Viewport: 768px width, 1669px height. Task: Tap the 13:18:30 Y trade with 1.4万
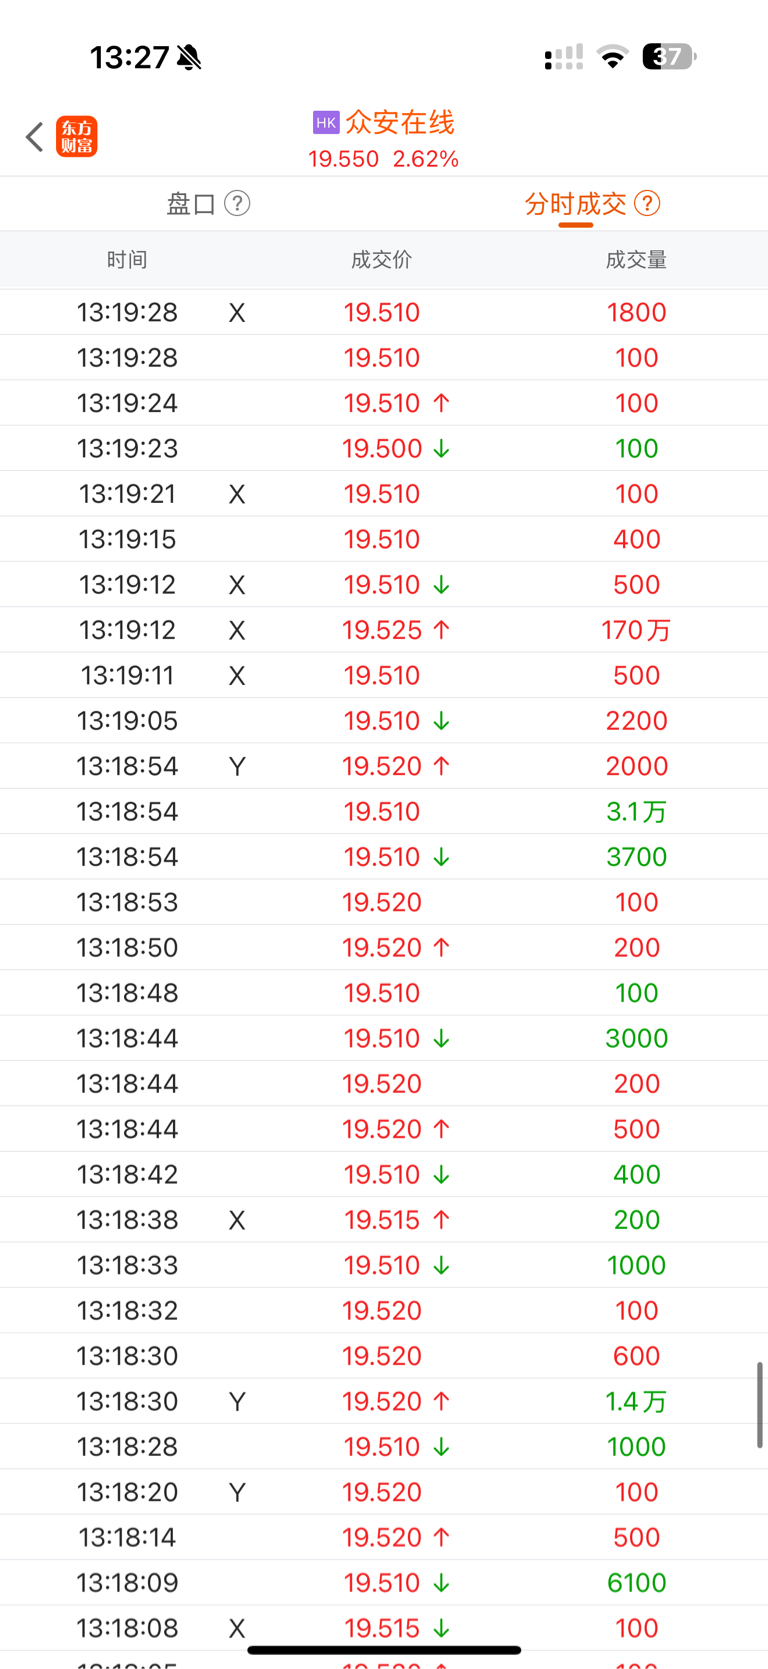tap(384, 1401)
